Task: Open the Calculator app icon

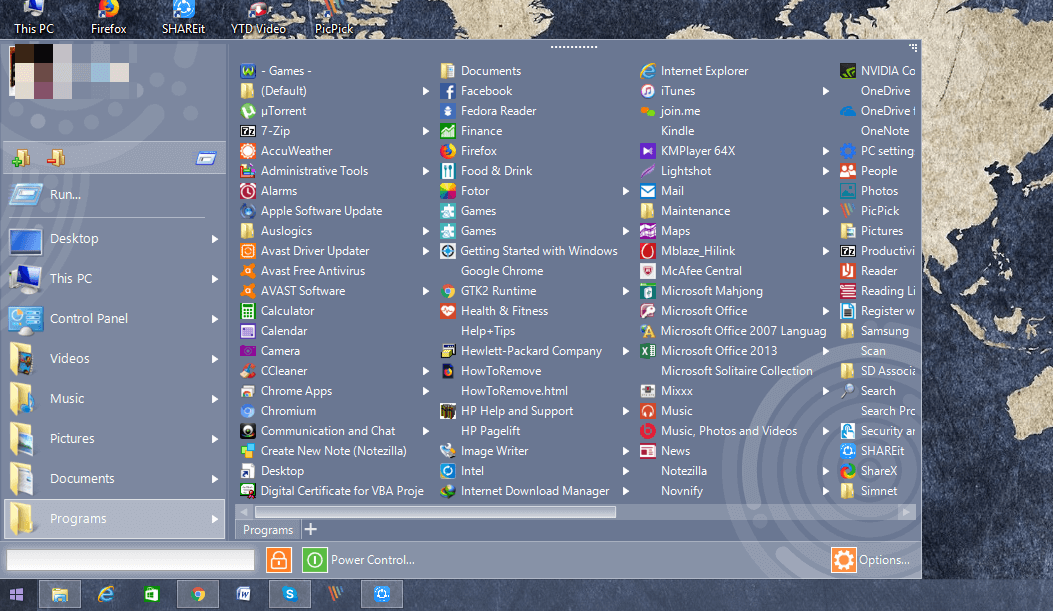Action: tap(248, 311)
